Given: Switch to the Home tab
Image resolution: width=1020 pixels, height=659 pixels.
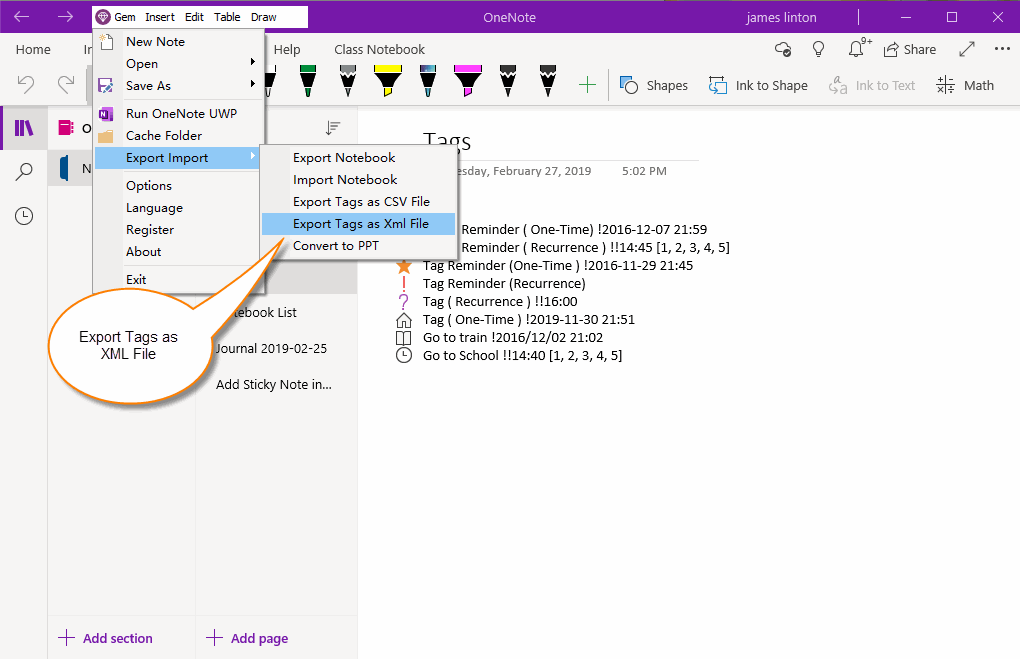Looking at the screenshot, I should [33, 50].
